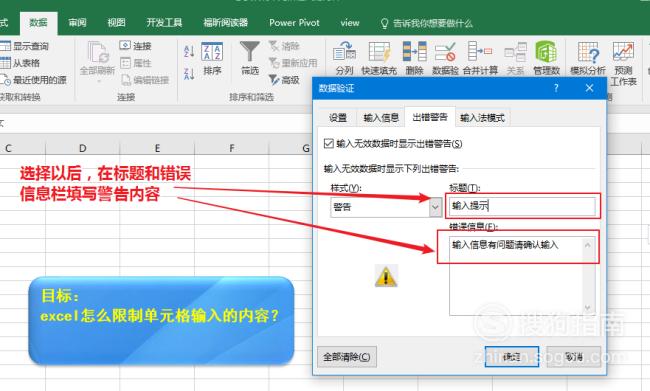Switch to the 设置 tab in dialog
This screenshot has height=391, width=650.
click(x=338, y=118)
